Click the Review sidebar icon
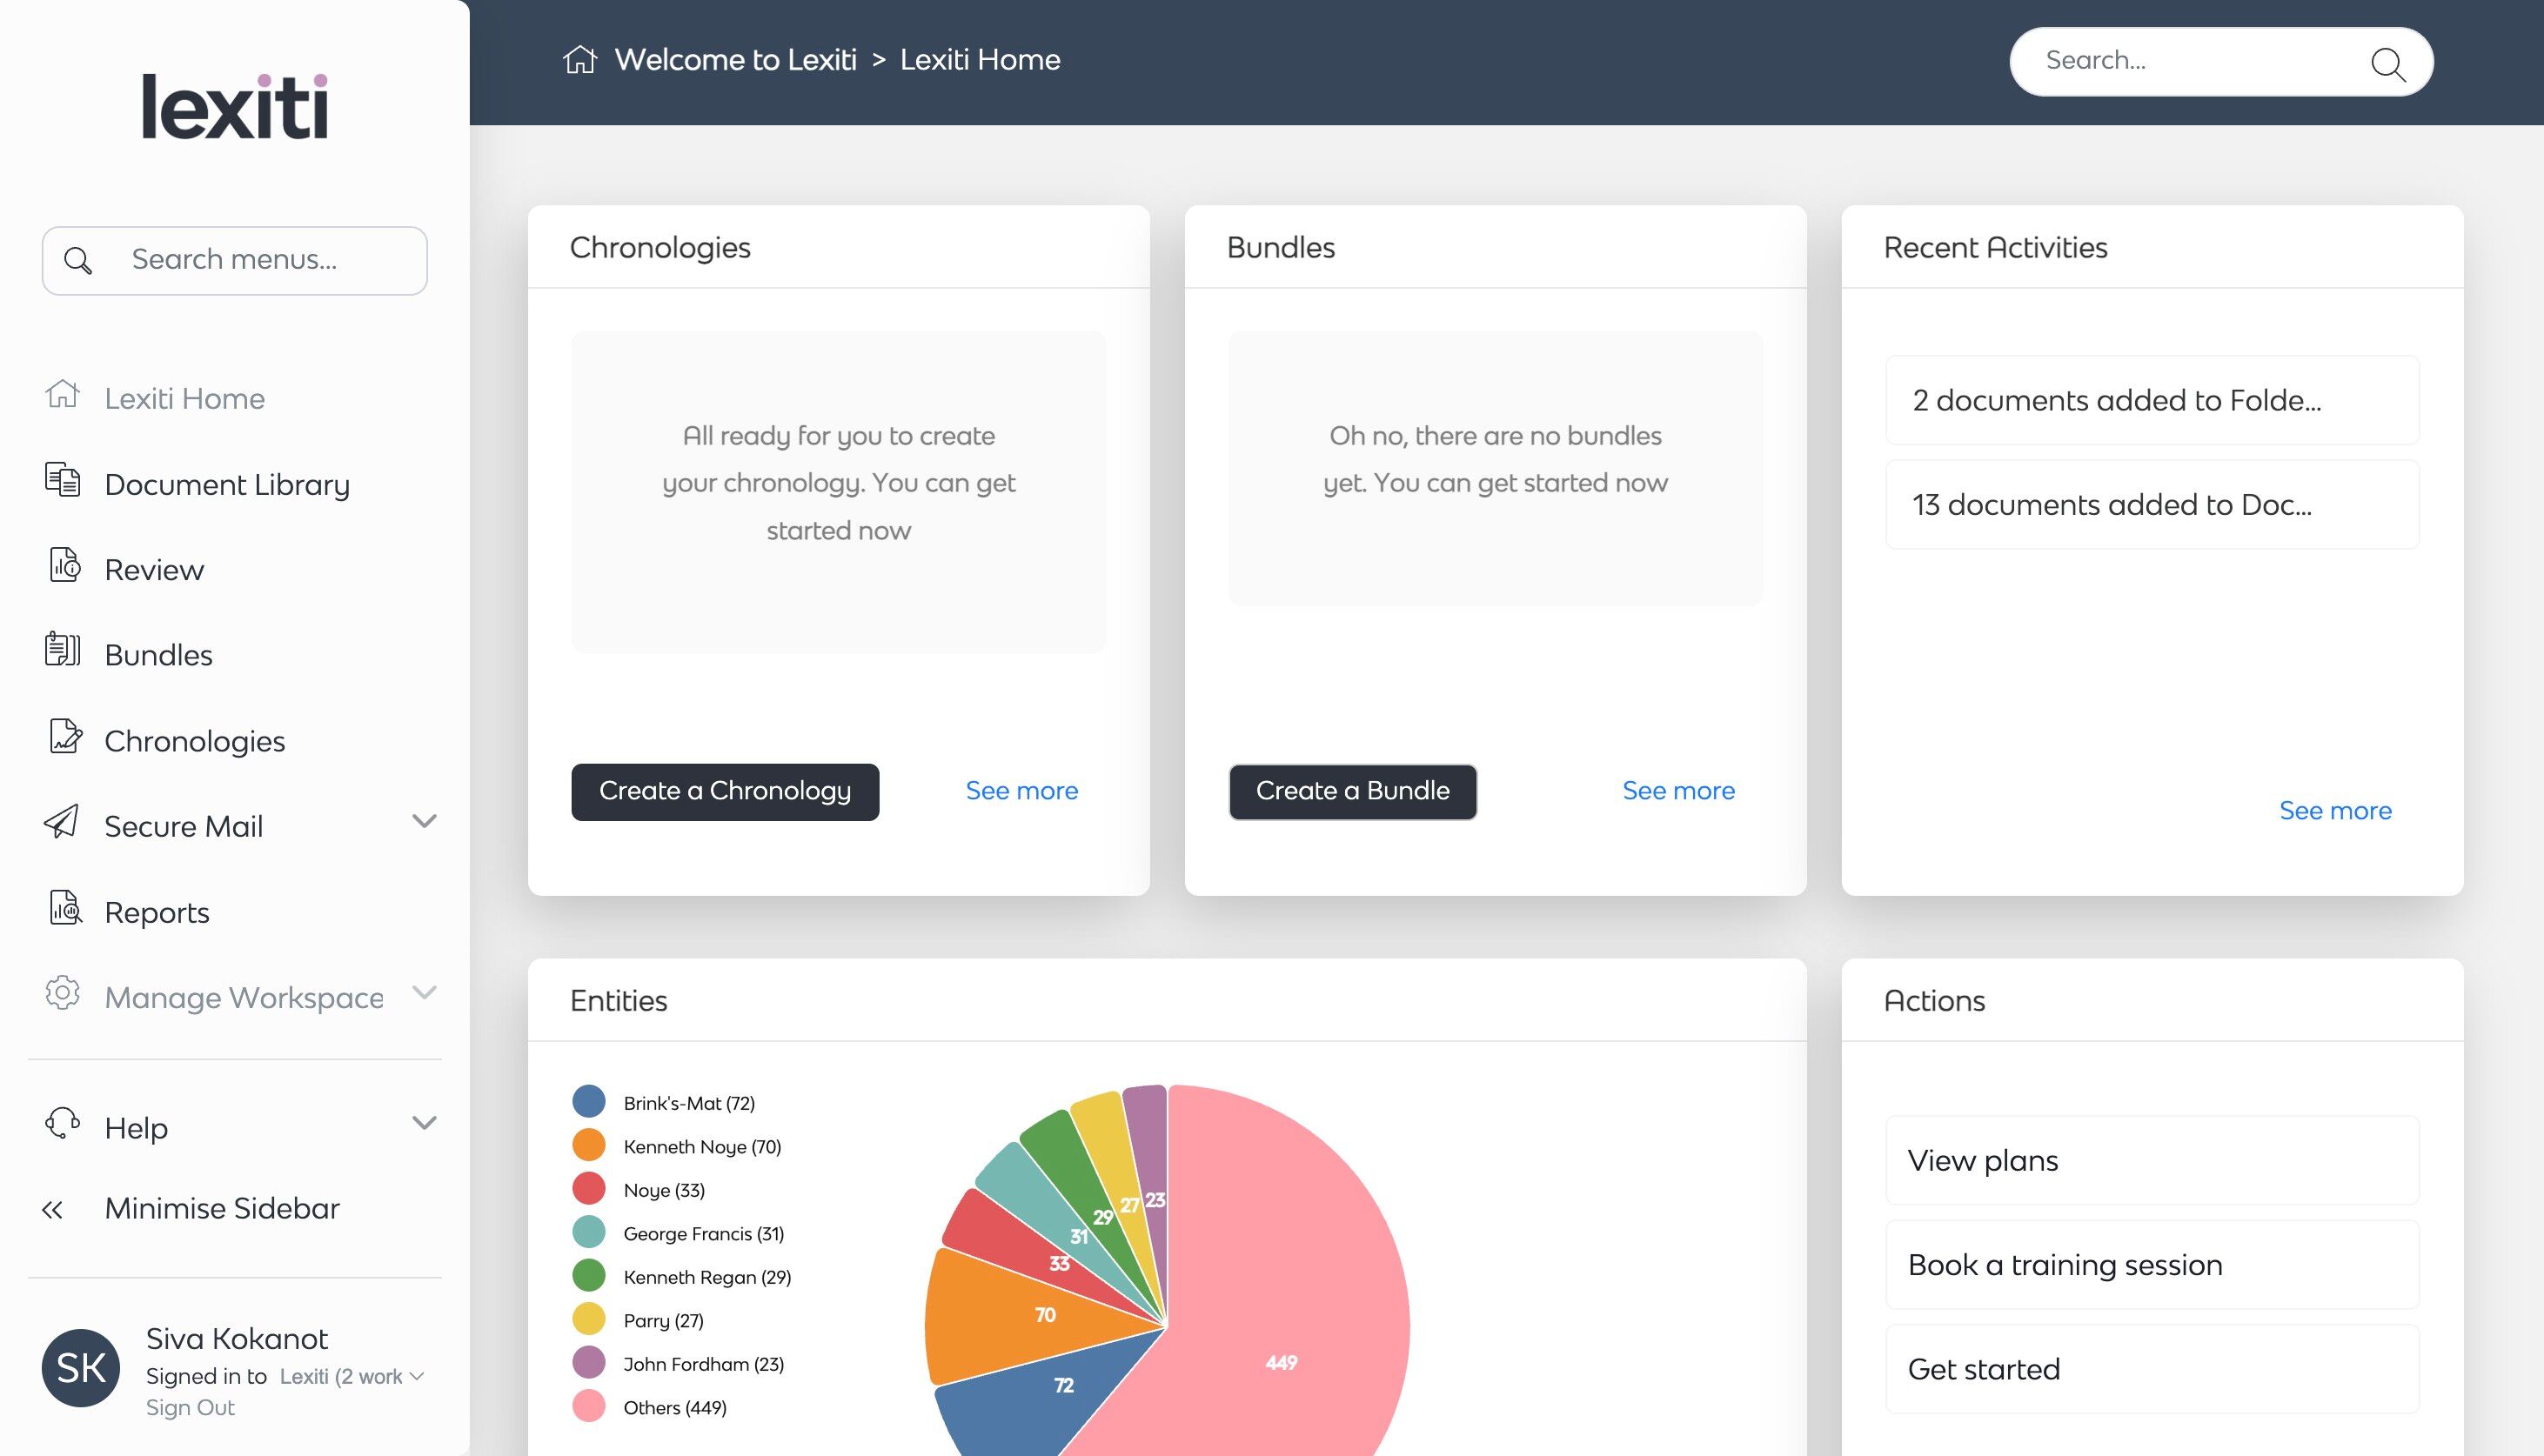This screenshot has height=1456, width=2544. pos(64,566)
